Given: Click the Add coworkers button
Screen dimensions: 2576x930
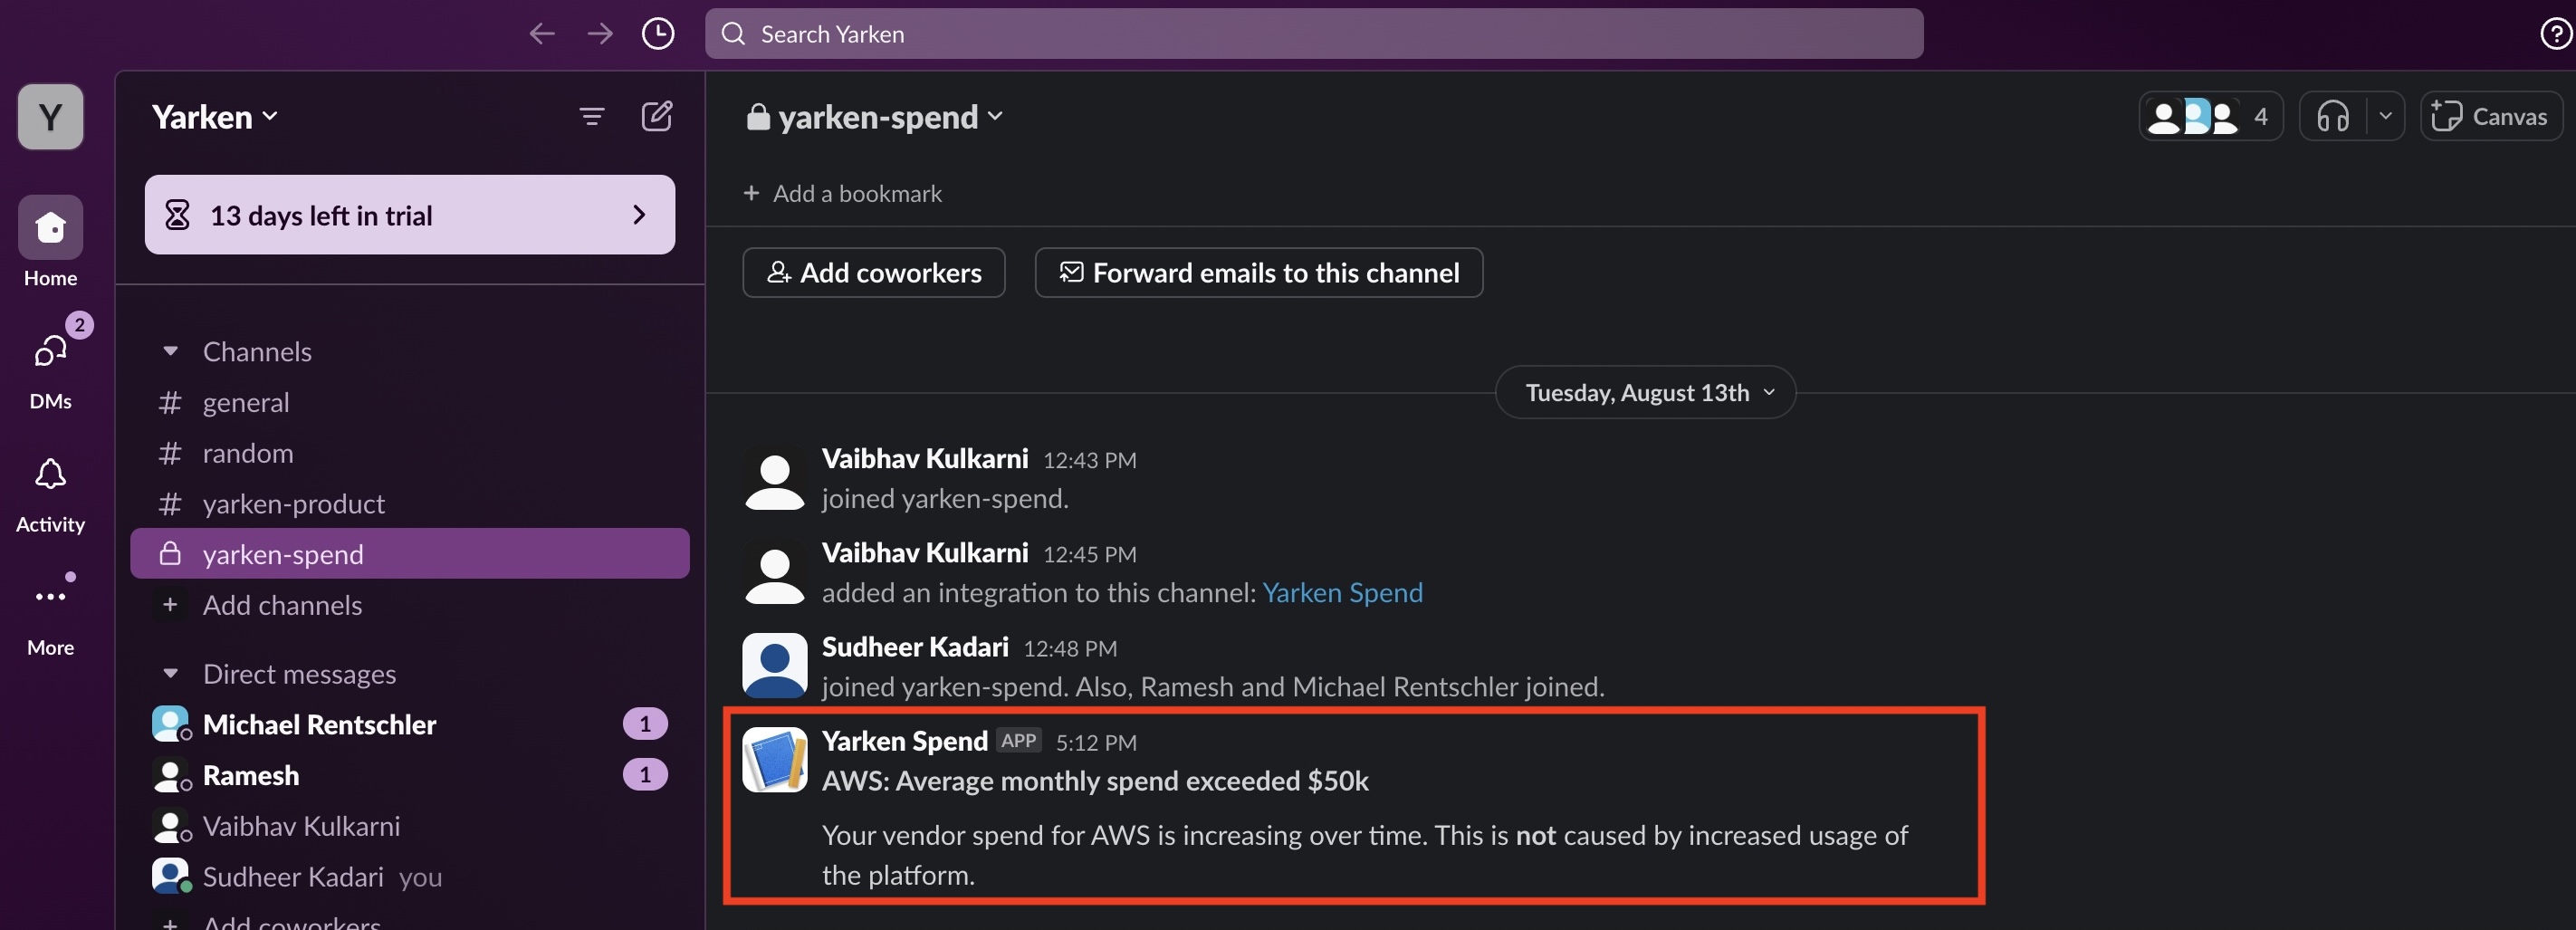Looking at the screenshot, I should 874,273.
